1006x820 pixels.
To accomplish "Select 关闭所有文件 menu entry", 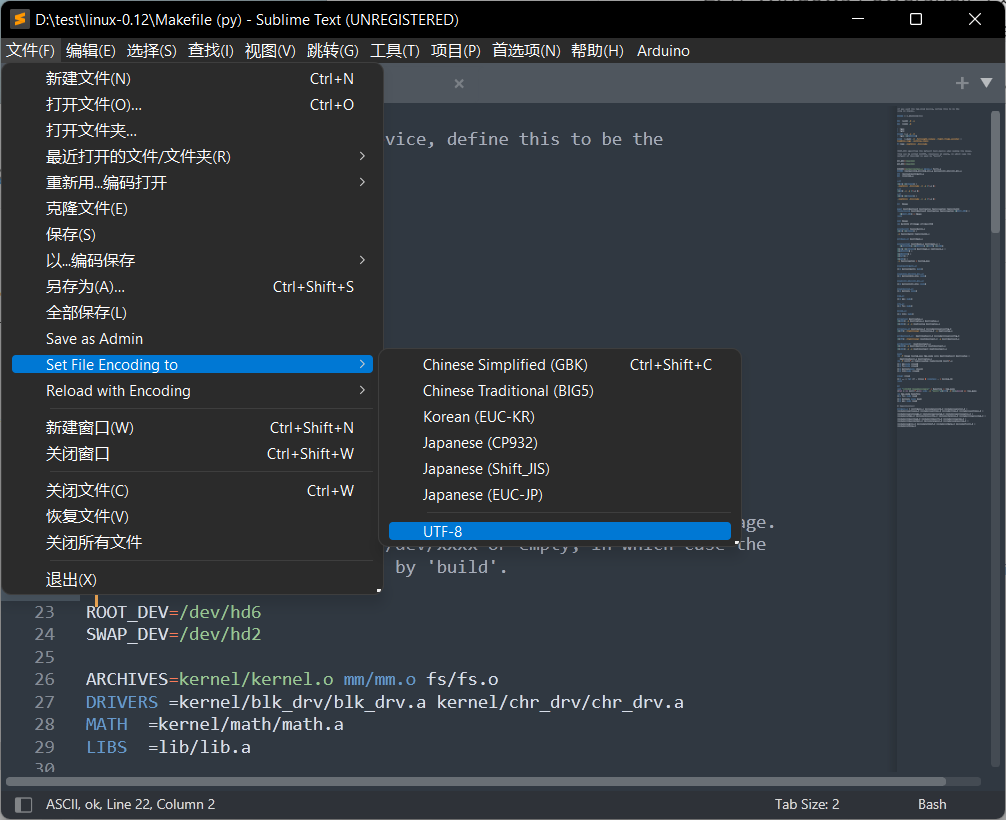I will (x=192, y=542).
